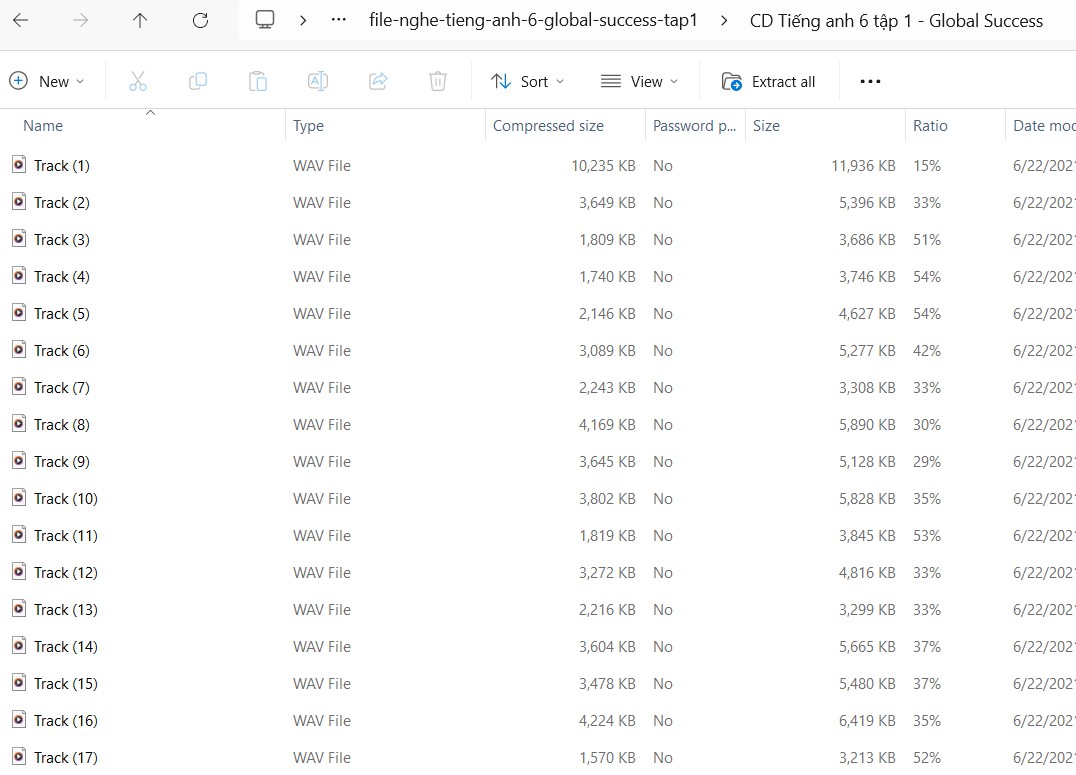Click the Back navigation arrow

coord(22,20)
